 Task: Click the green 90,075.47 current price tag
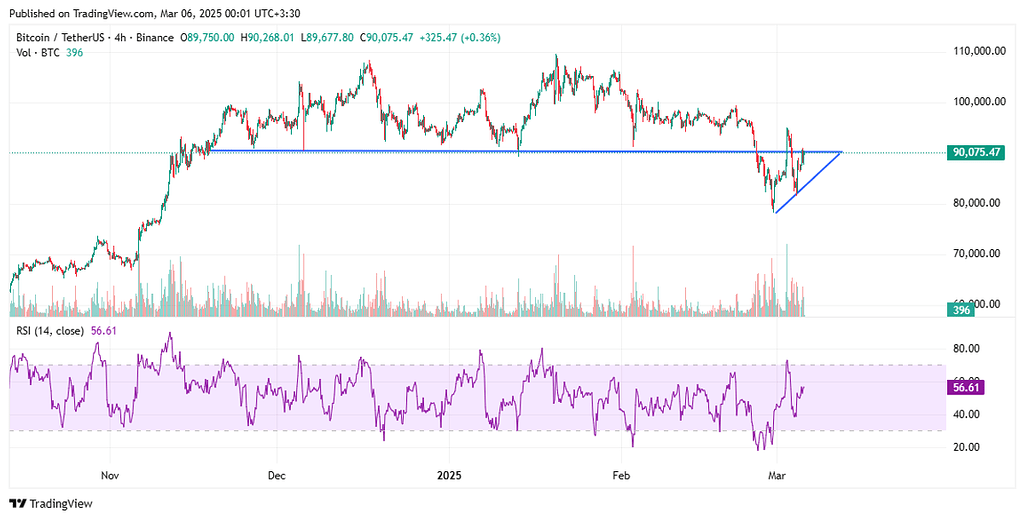(x=977, y=152)
